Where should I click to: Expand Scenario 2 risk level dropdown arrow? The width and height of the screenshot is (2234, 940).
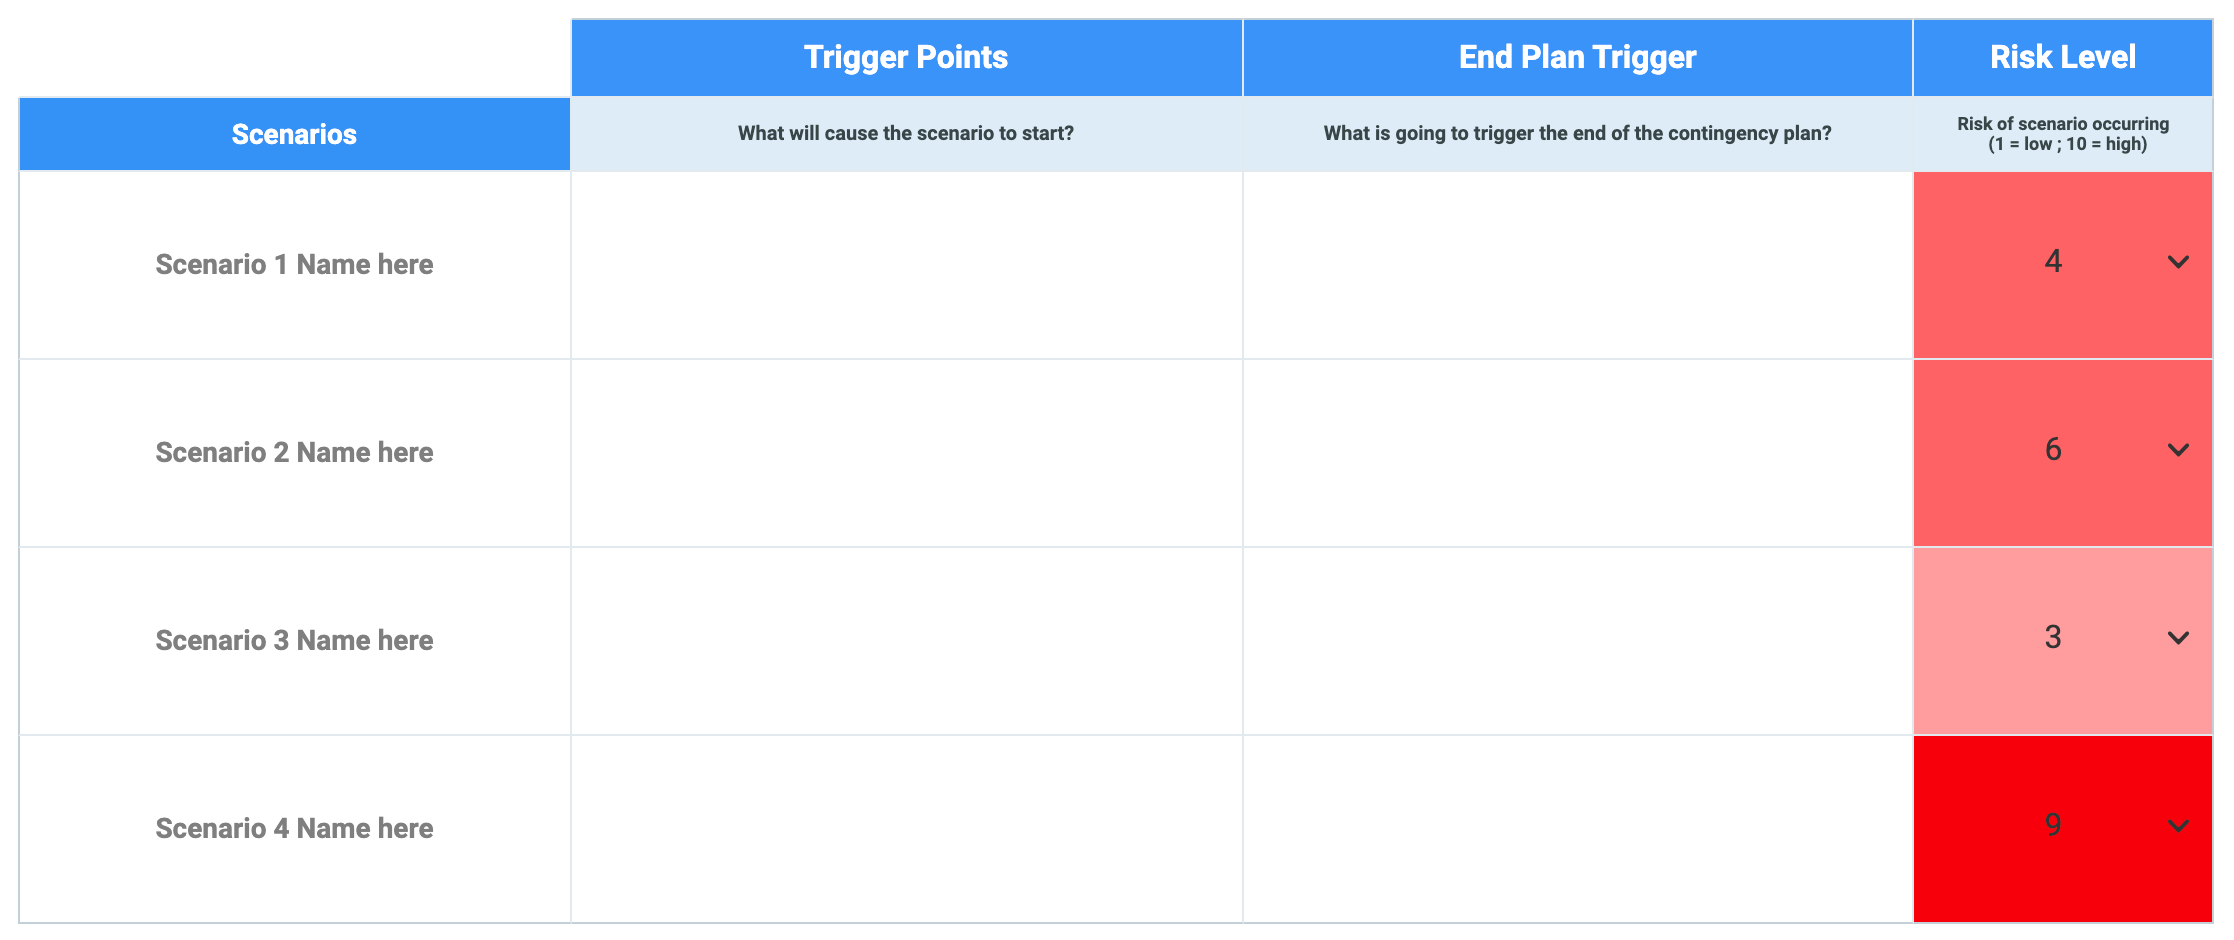pyautogui.click(x=2178, y=451)
